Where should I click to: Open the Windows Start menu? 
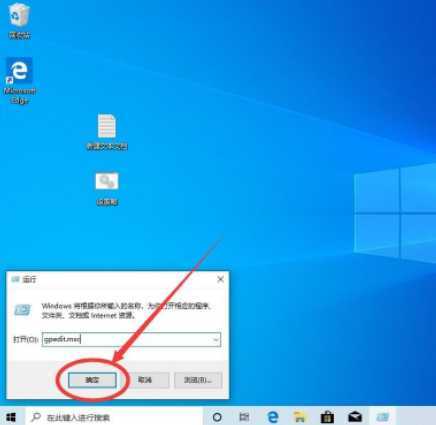point(11,417)
